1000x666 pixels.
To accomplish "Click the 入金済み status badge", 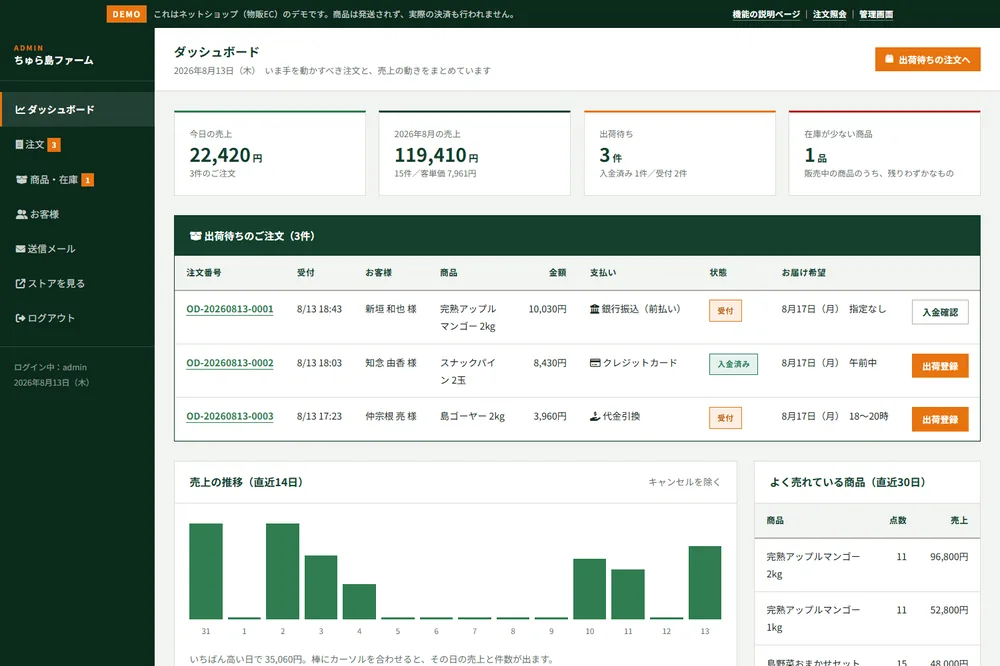I will (x=733, y=364).
